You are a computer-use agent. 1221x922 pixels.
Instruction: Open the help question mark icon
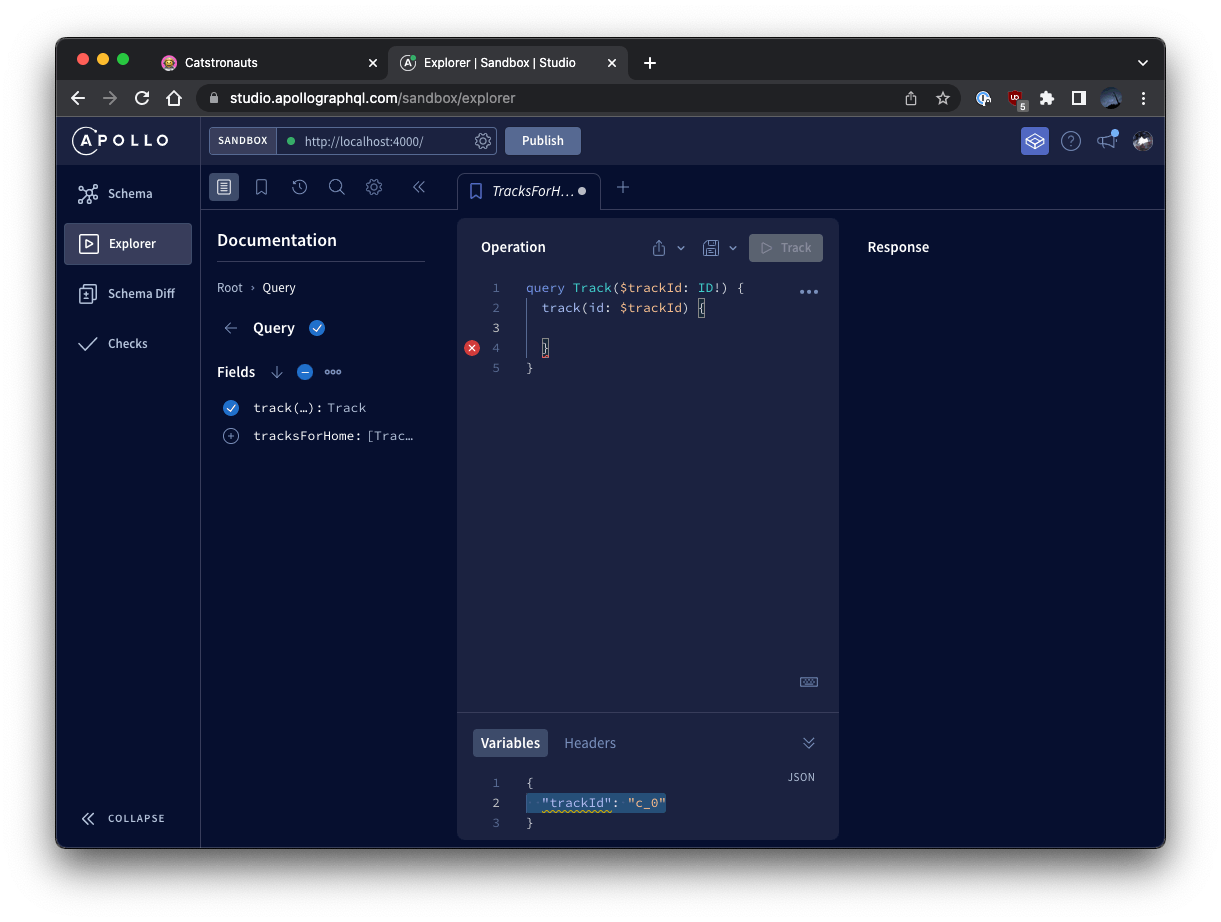tap(1071, 141)
